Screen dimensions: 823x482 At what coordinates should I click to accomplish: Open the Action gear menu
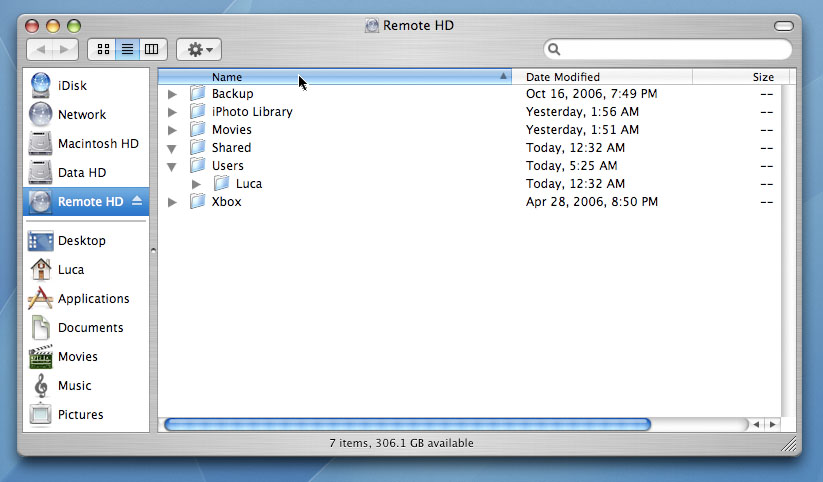click(199, 49)
